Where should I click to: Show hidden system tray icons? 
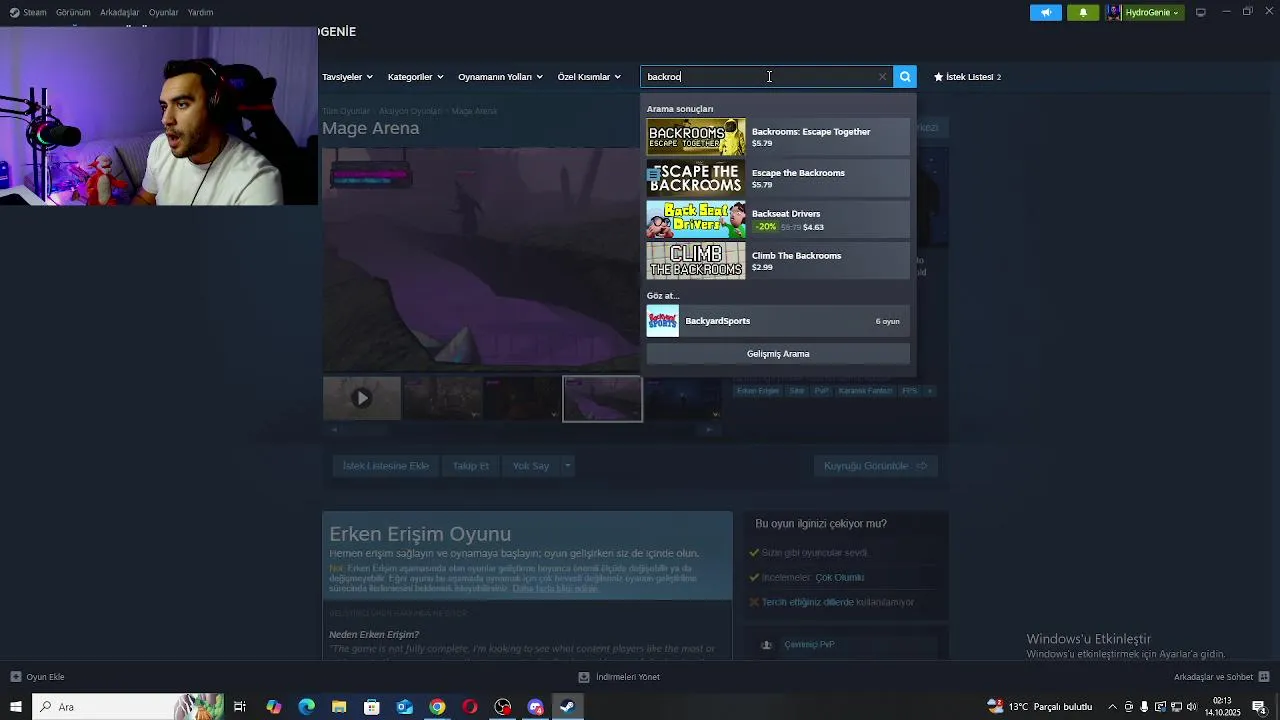pyautogui.click(x=1112, y=707)
